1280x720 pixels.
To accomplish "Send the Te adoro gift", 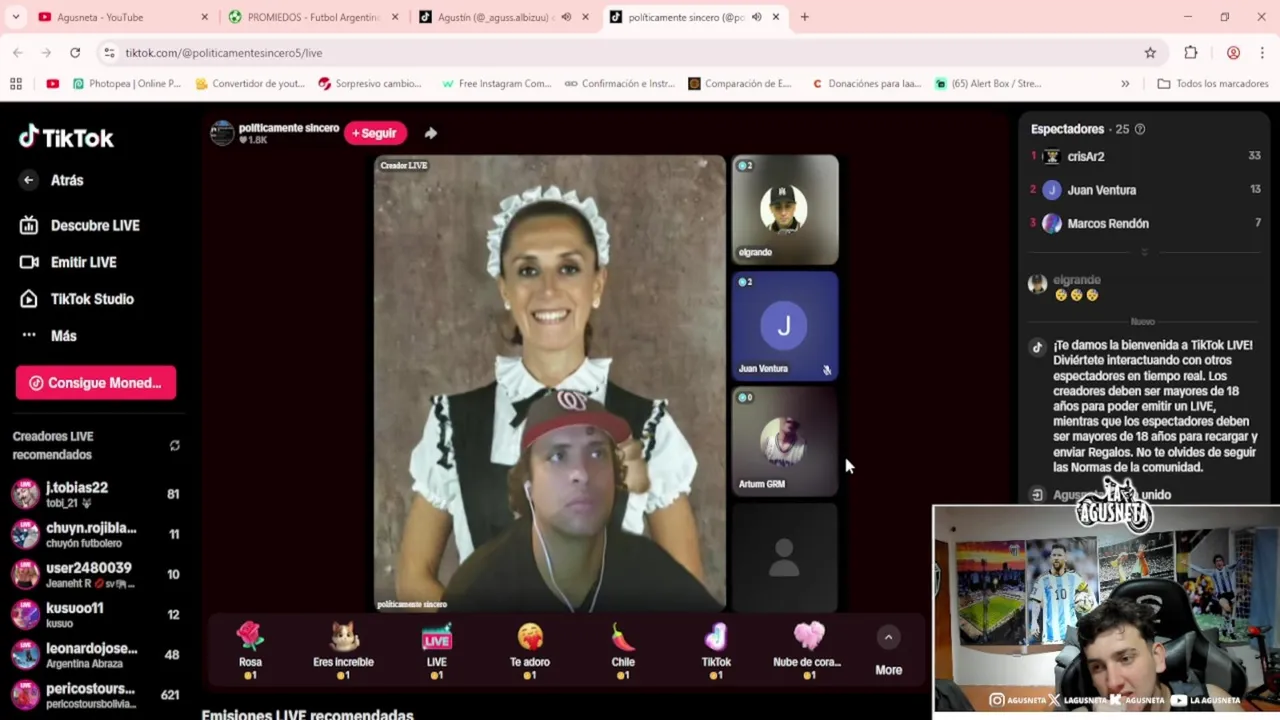I will point(530,650).
